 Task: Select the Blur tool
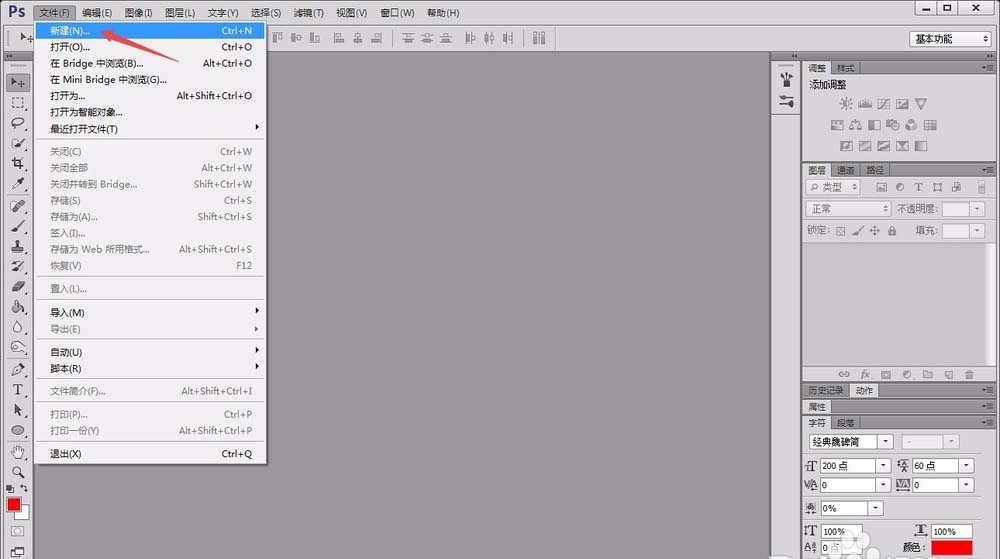click(x=17, y=328)
